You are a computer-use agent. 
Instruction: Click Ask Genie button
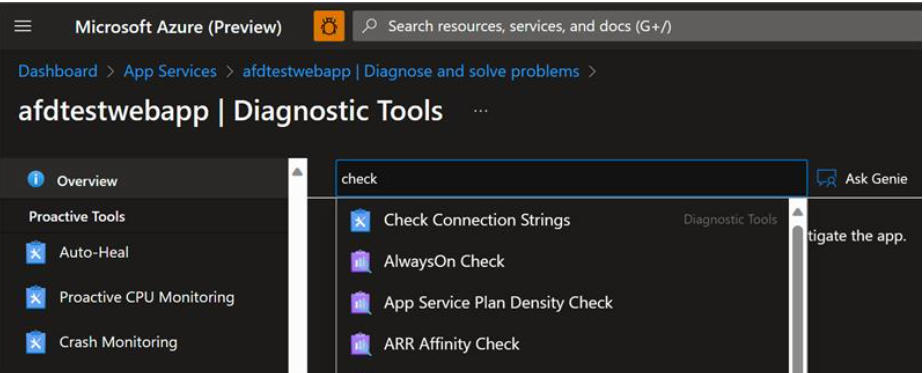tap(862, 179)
